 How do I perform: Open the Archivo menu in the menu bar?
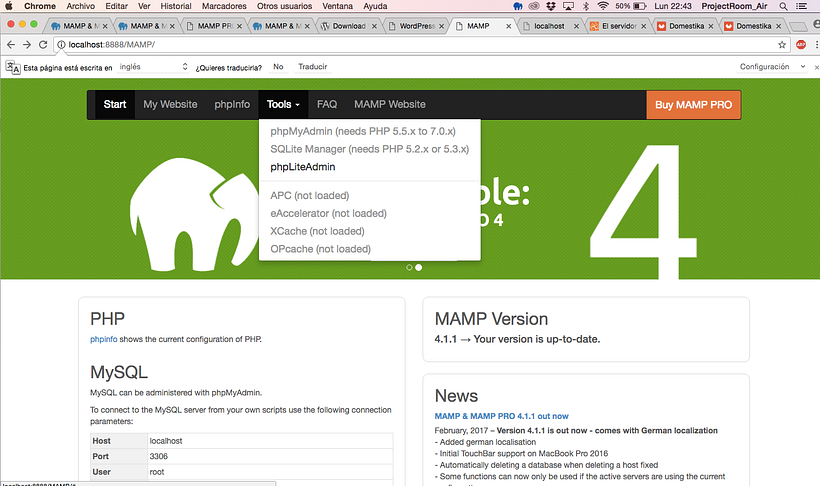[x=81, y=6]
